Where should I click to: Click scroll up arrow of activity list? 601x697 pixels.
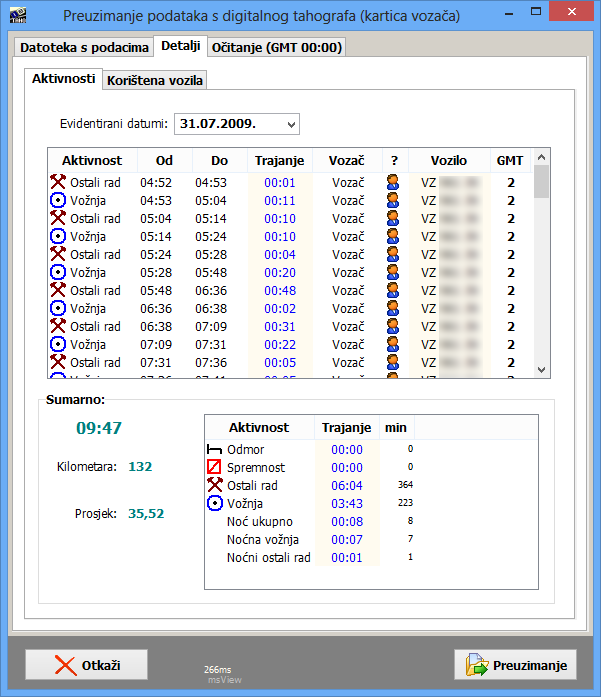(541, 157)
